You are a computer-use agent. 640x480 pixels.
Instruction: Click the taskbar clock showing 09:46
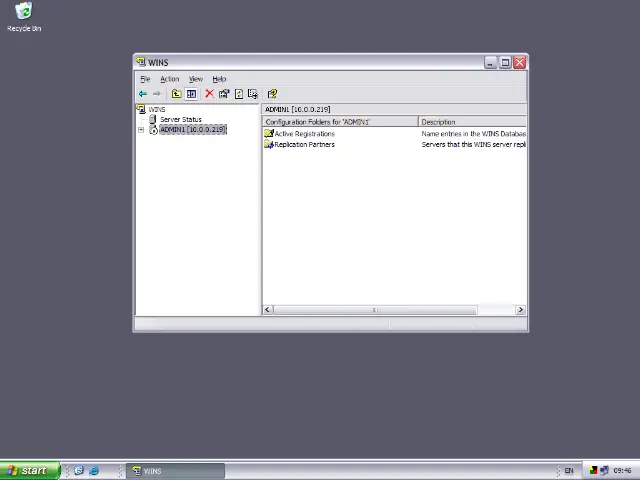click(622, 471)
